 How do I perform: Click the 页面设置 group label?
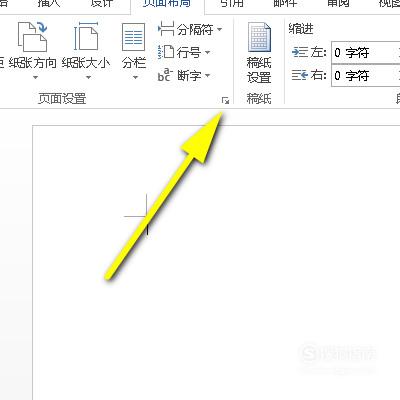point(62,98)
